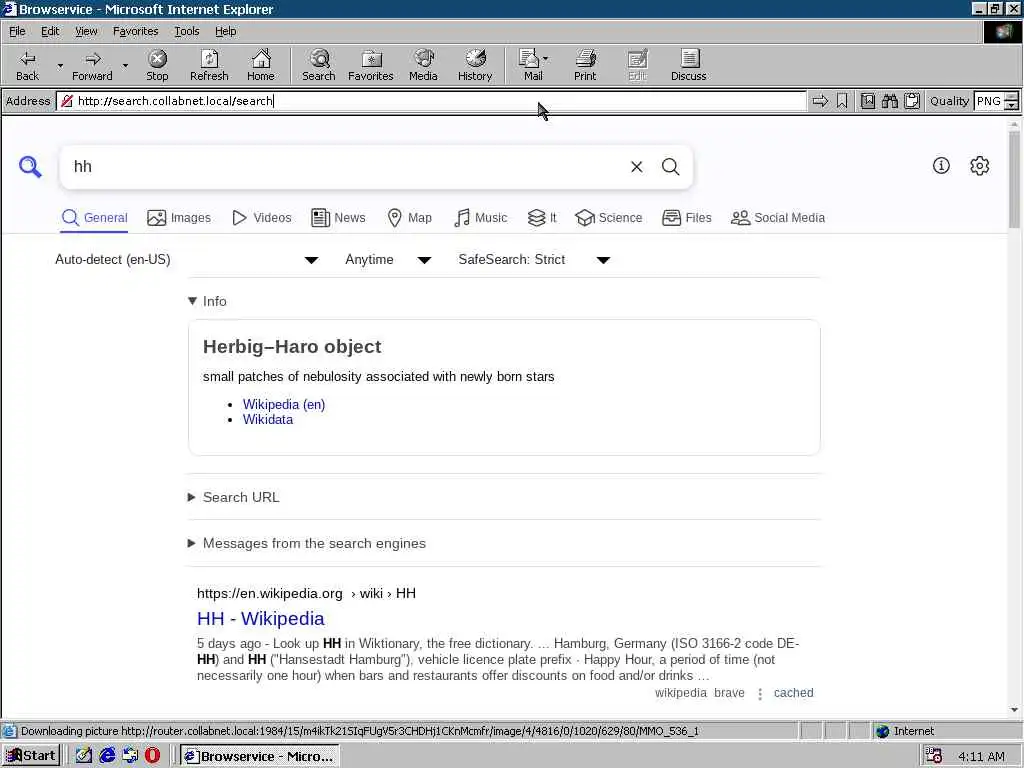Click the search query input field
This screenshot has width=1024, height=768.
click(x=346, y=167)
